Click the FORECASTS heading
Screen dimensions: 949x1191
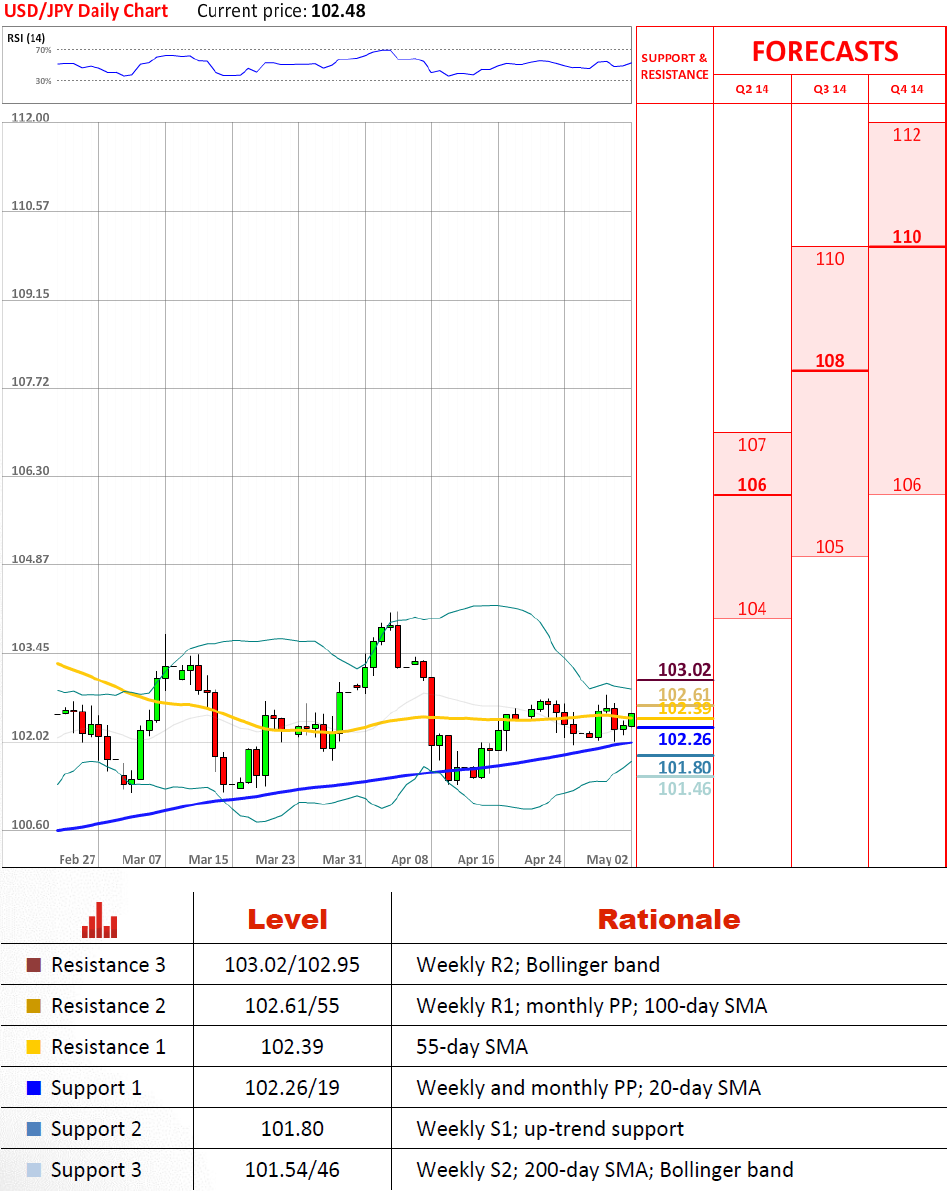click(x=825, y=51)
